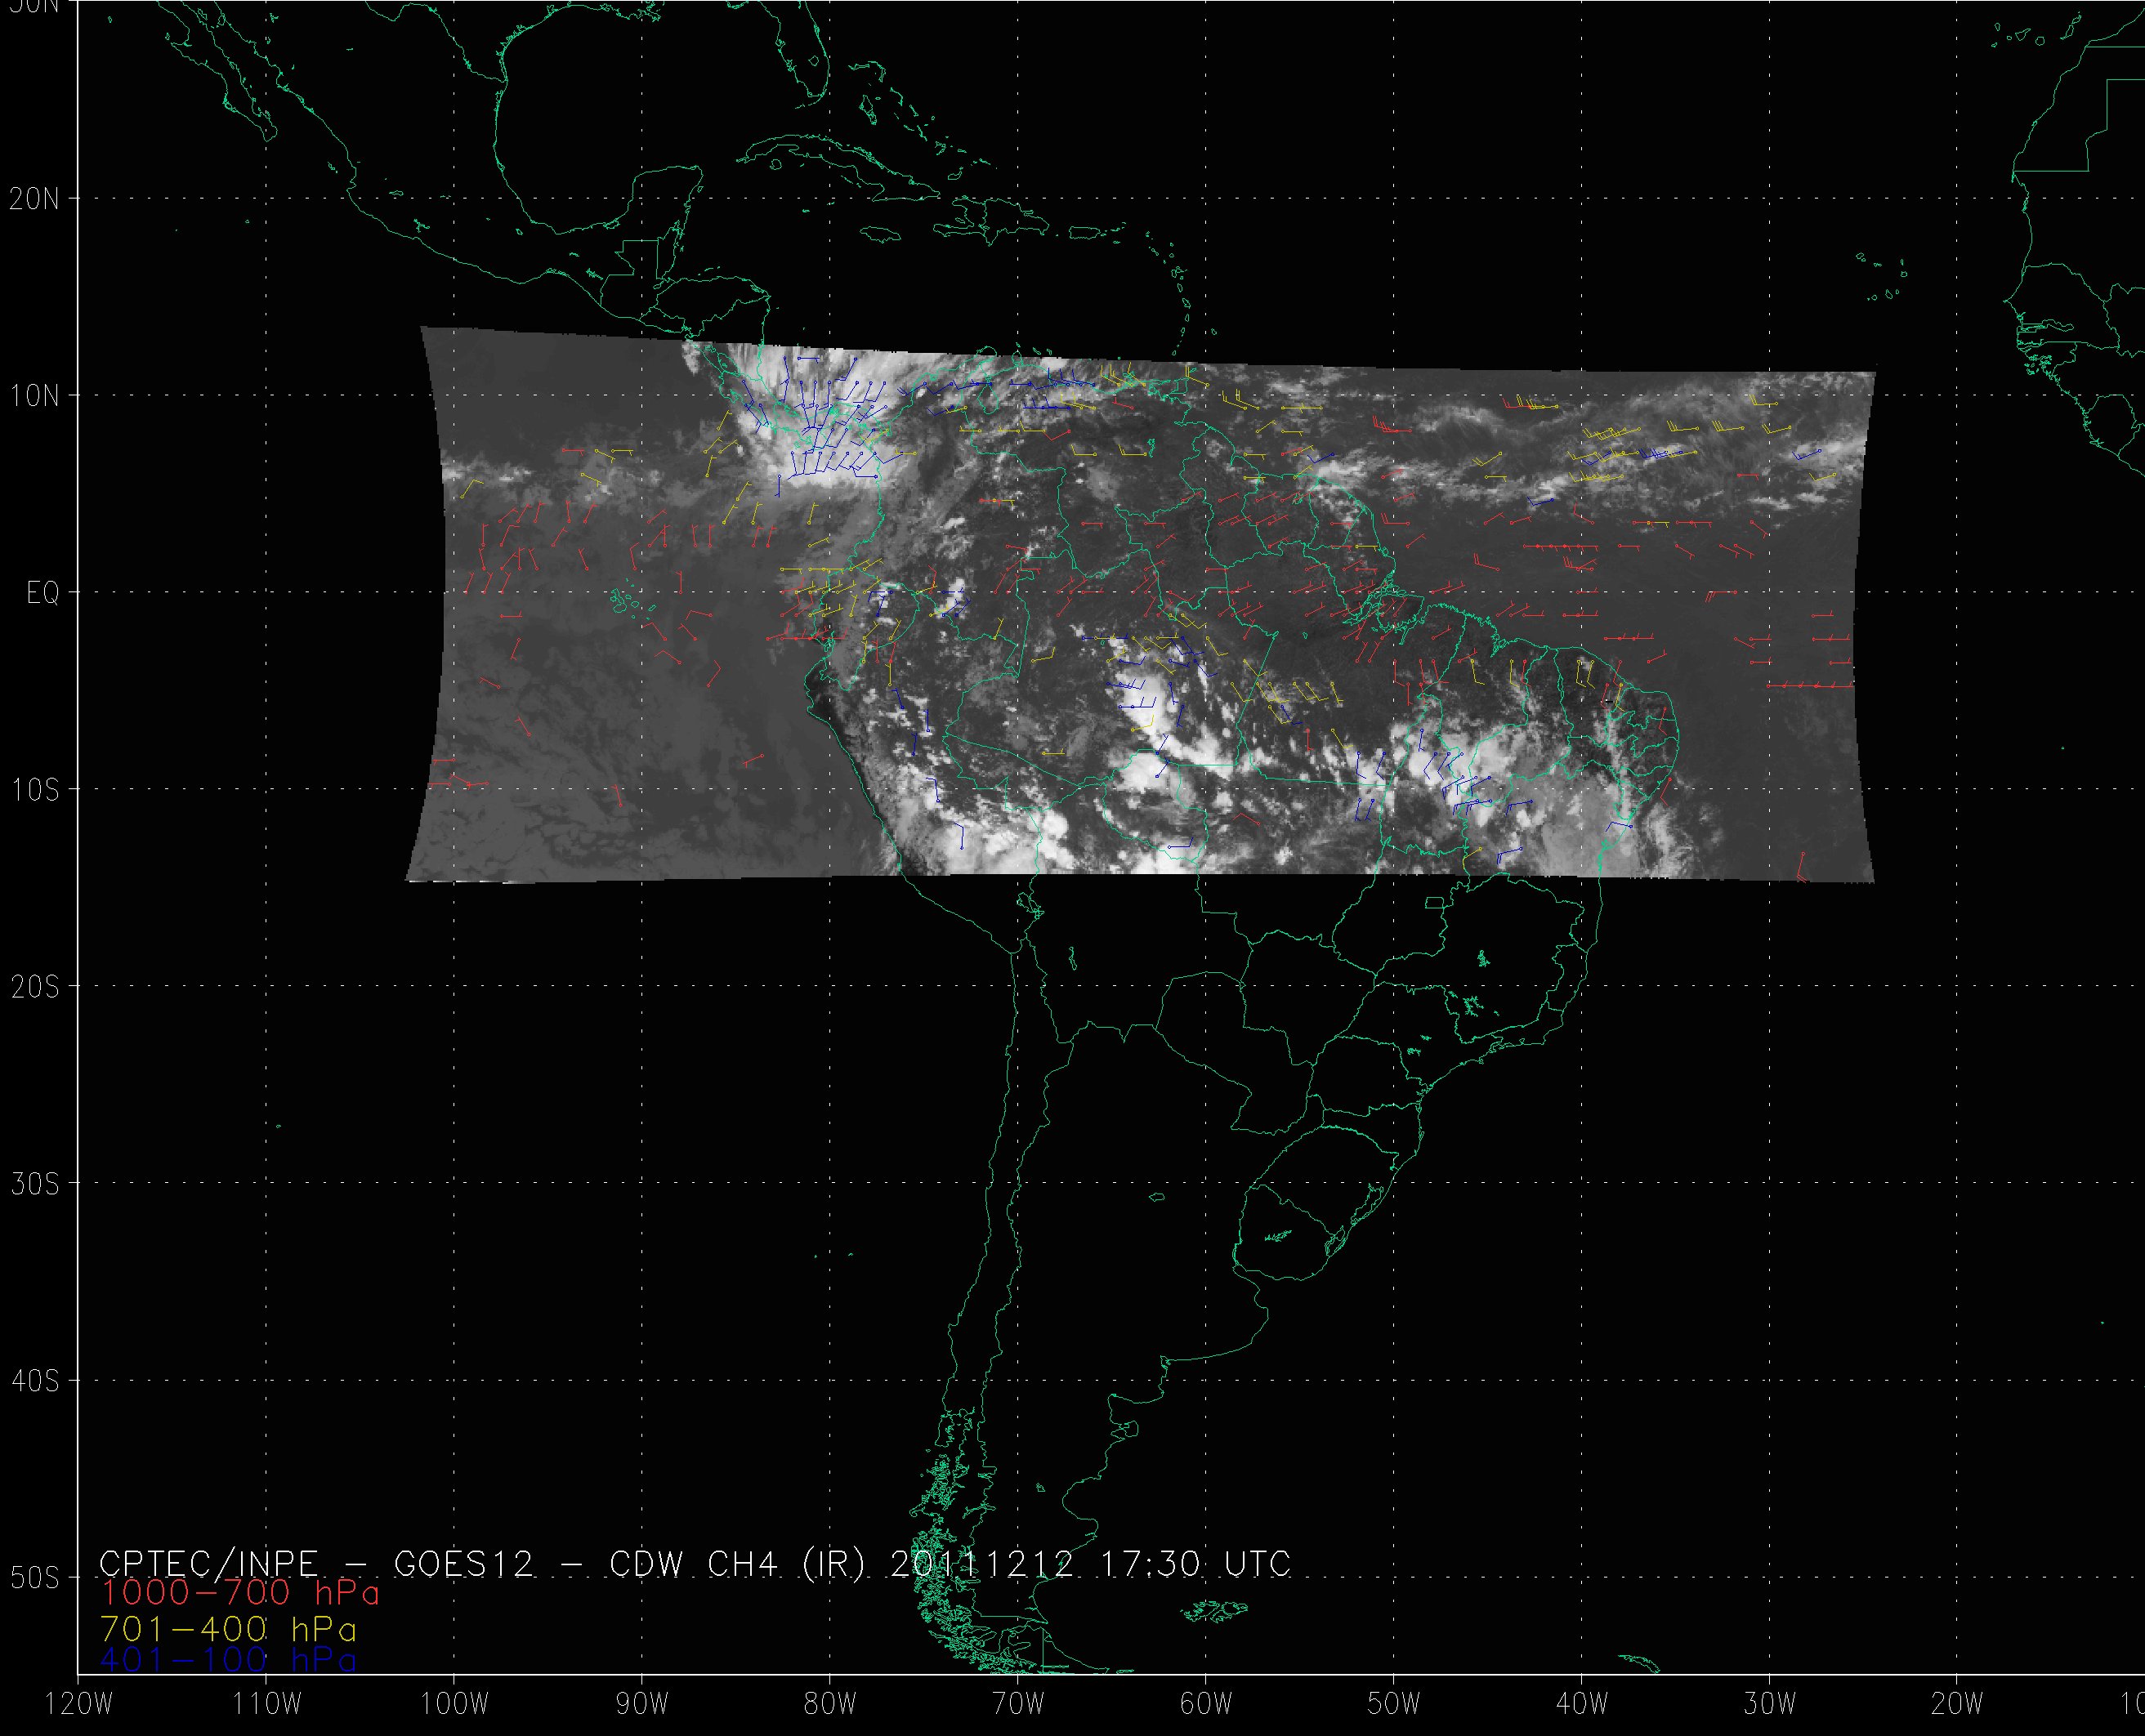Click the red 1000-700 hPa legend entry
Image resolution: width=2145 pixels, height=1736 pixels.
click(x=240, y=1592)
